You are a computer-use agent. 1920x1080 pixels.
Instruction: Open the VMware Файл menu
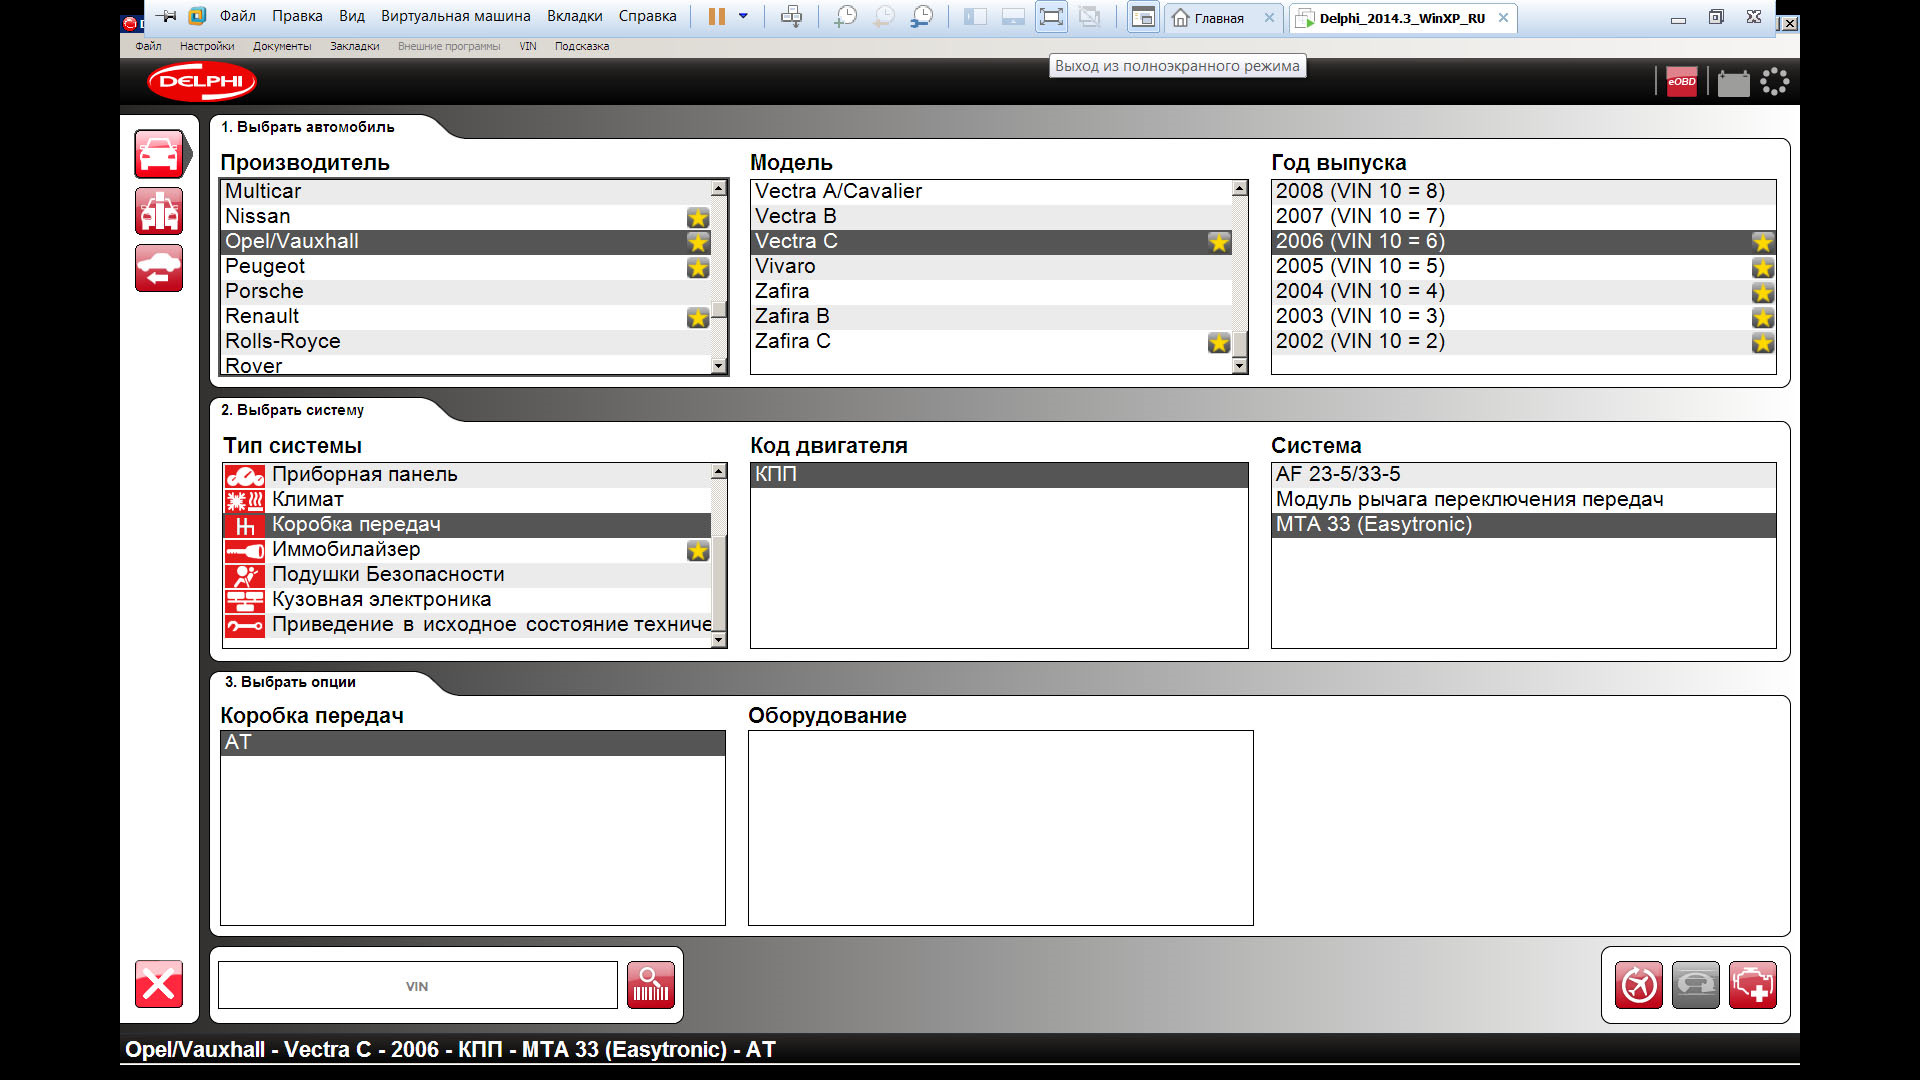237,16
